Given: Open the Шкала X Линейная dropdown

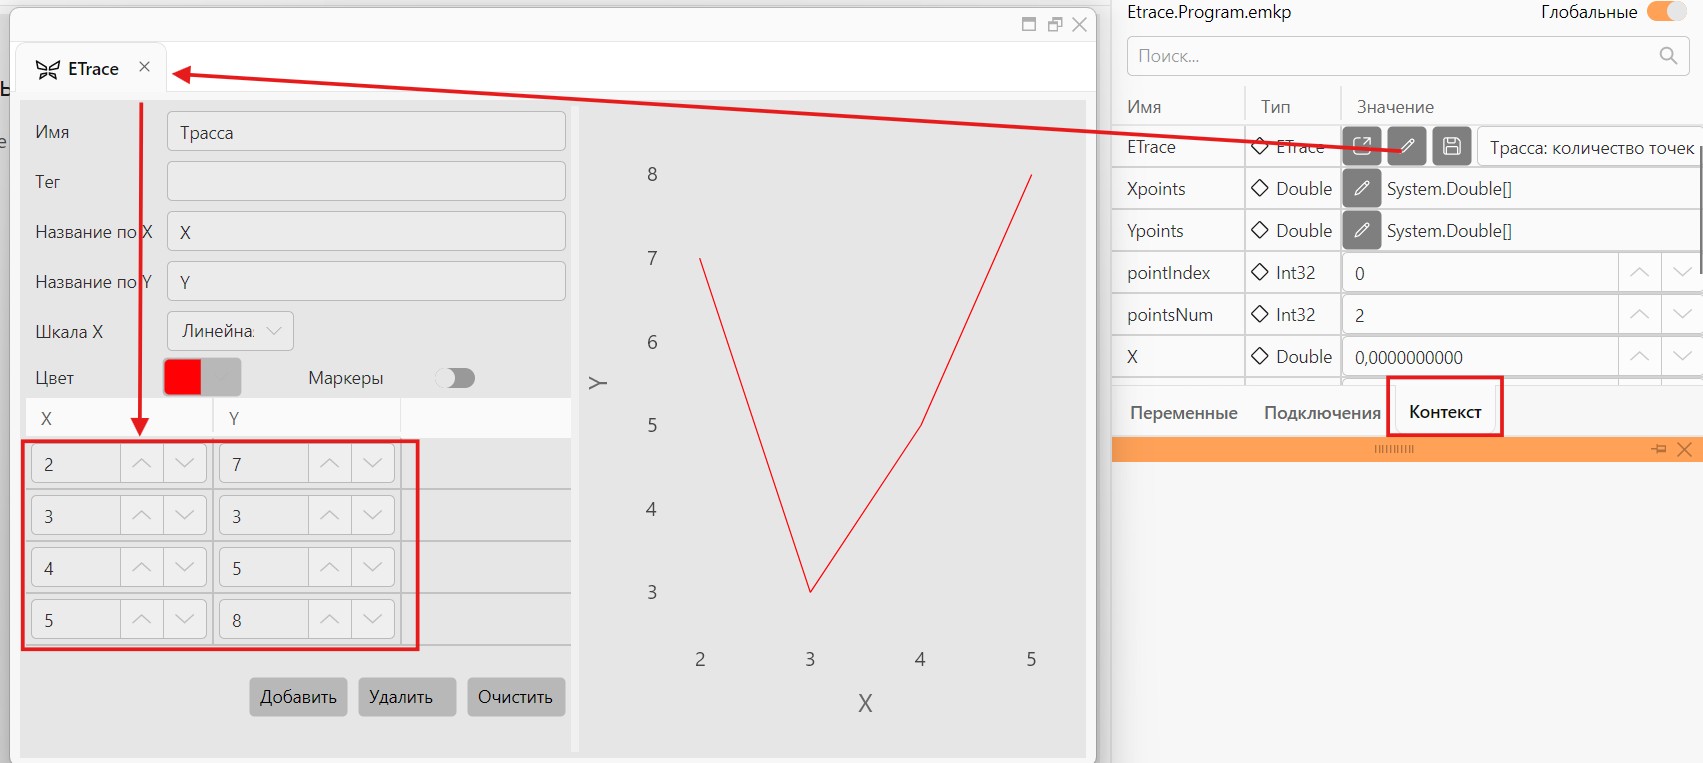Looking at the screenshot, I should tap(230, 331).
